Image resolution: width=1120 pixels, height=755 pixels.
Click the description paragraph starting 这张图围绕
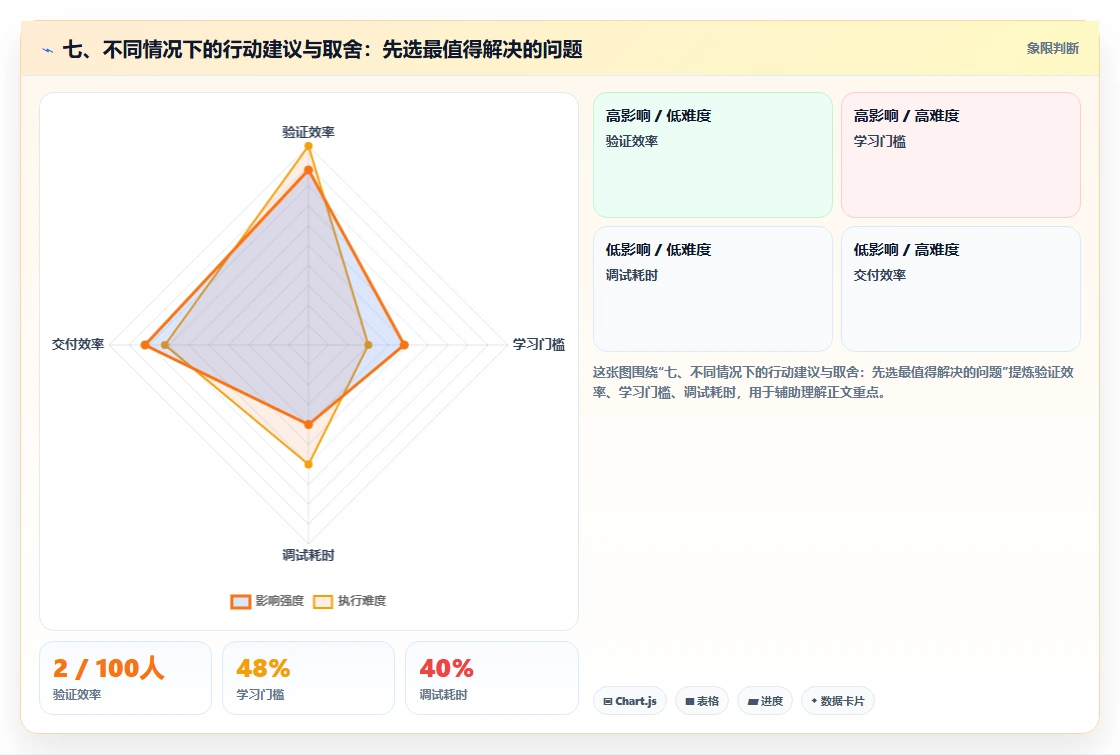click(833, 382)
